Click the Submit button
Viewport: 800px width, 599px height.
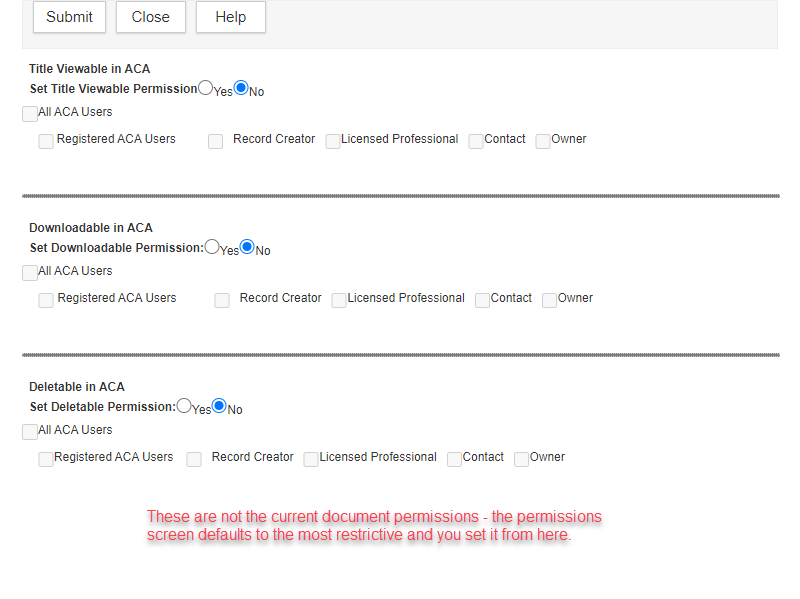(69, 17)
